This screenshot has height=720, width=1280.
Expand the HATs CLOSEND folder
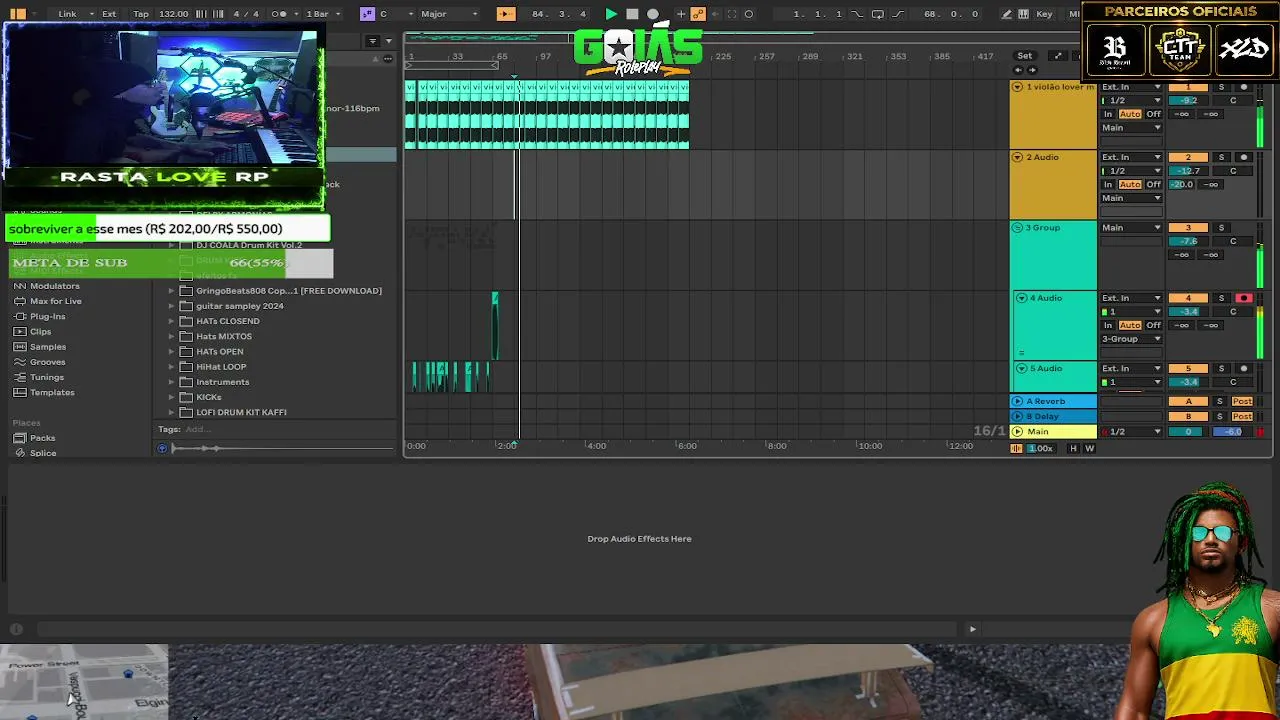click(x=171, y=321)
